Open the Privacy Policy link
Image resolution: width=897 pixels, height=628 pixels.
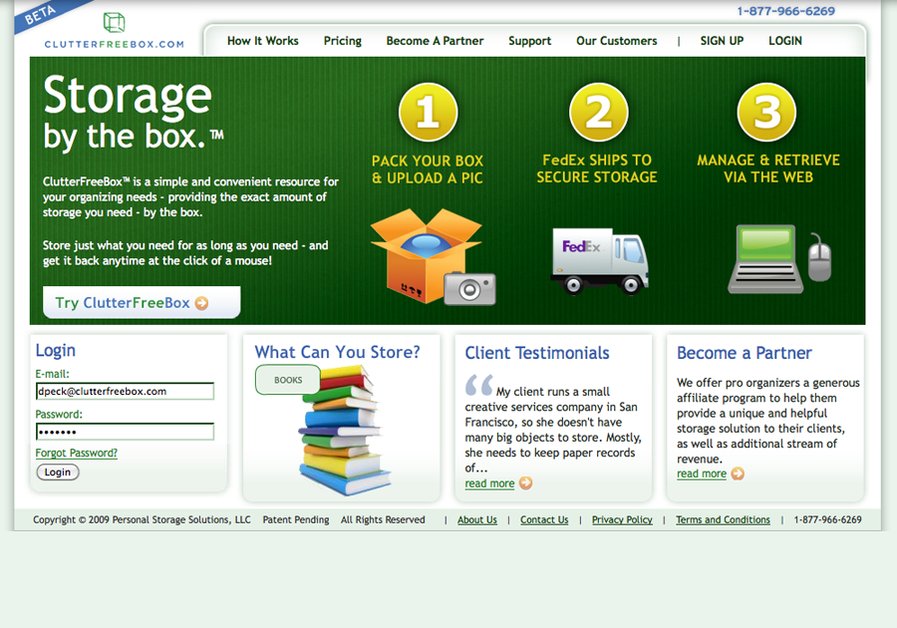(x=621, y=520)
